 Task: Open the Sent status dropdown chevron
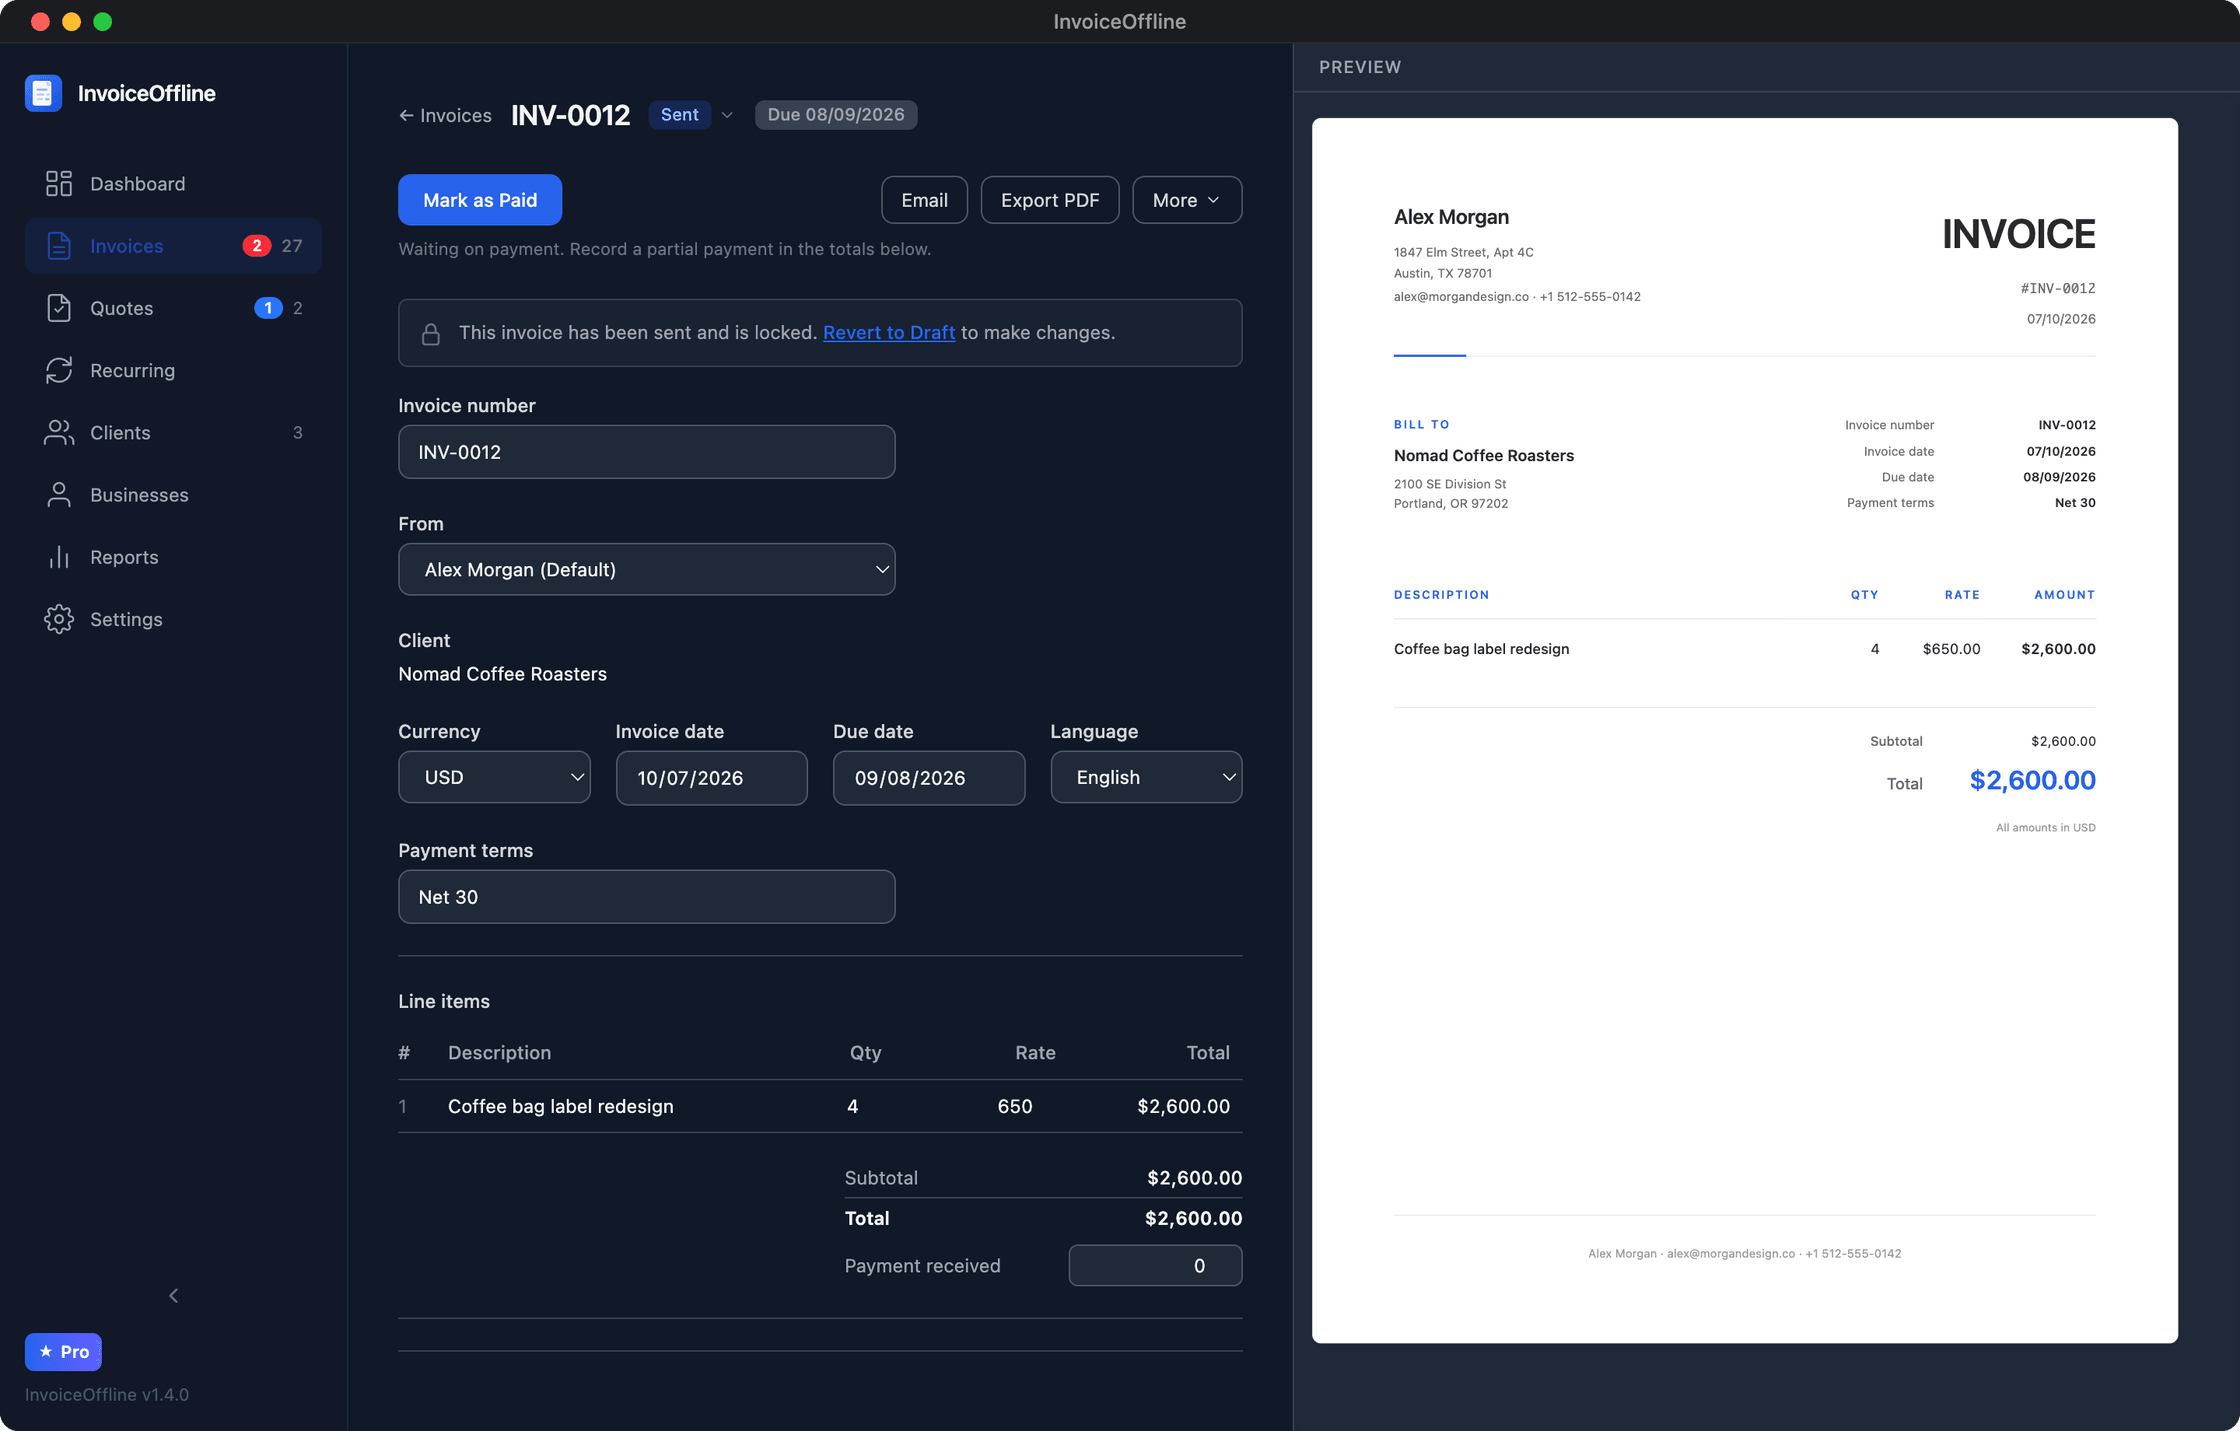coord(727,115)
